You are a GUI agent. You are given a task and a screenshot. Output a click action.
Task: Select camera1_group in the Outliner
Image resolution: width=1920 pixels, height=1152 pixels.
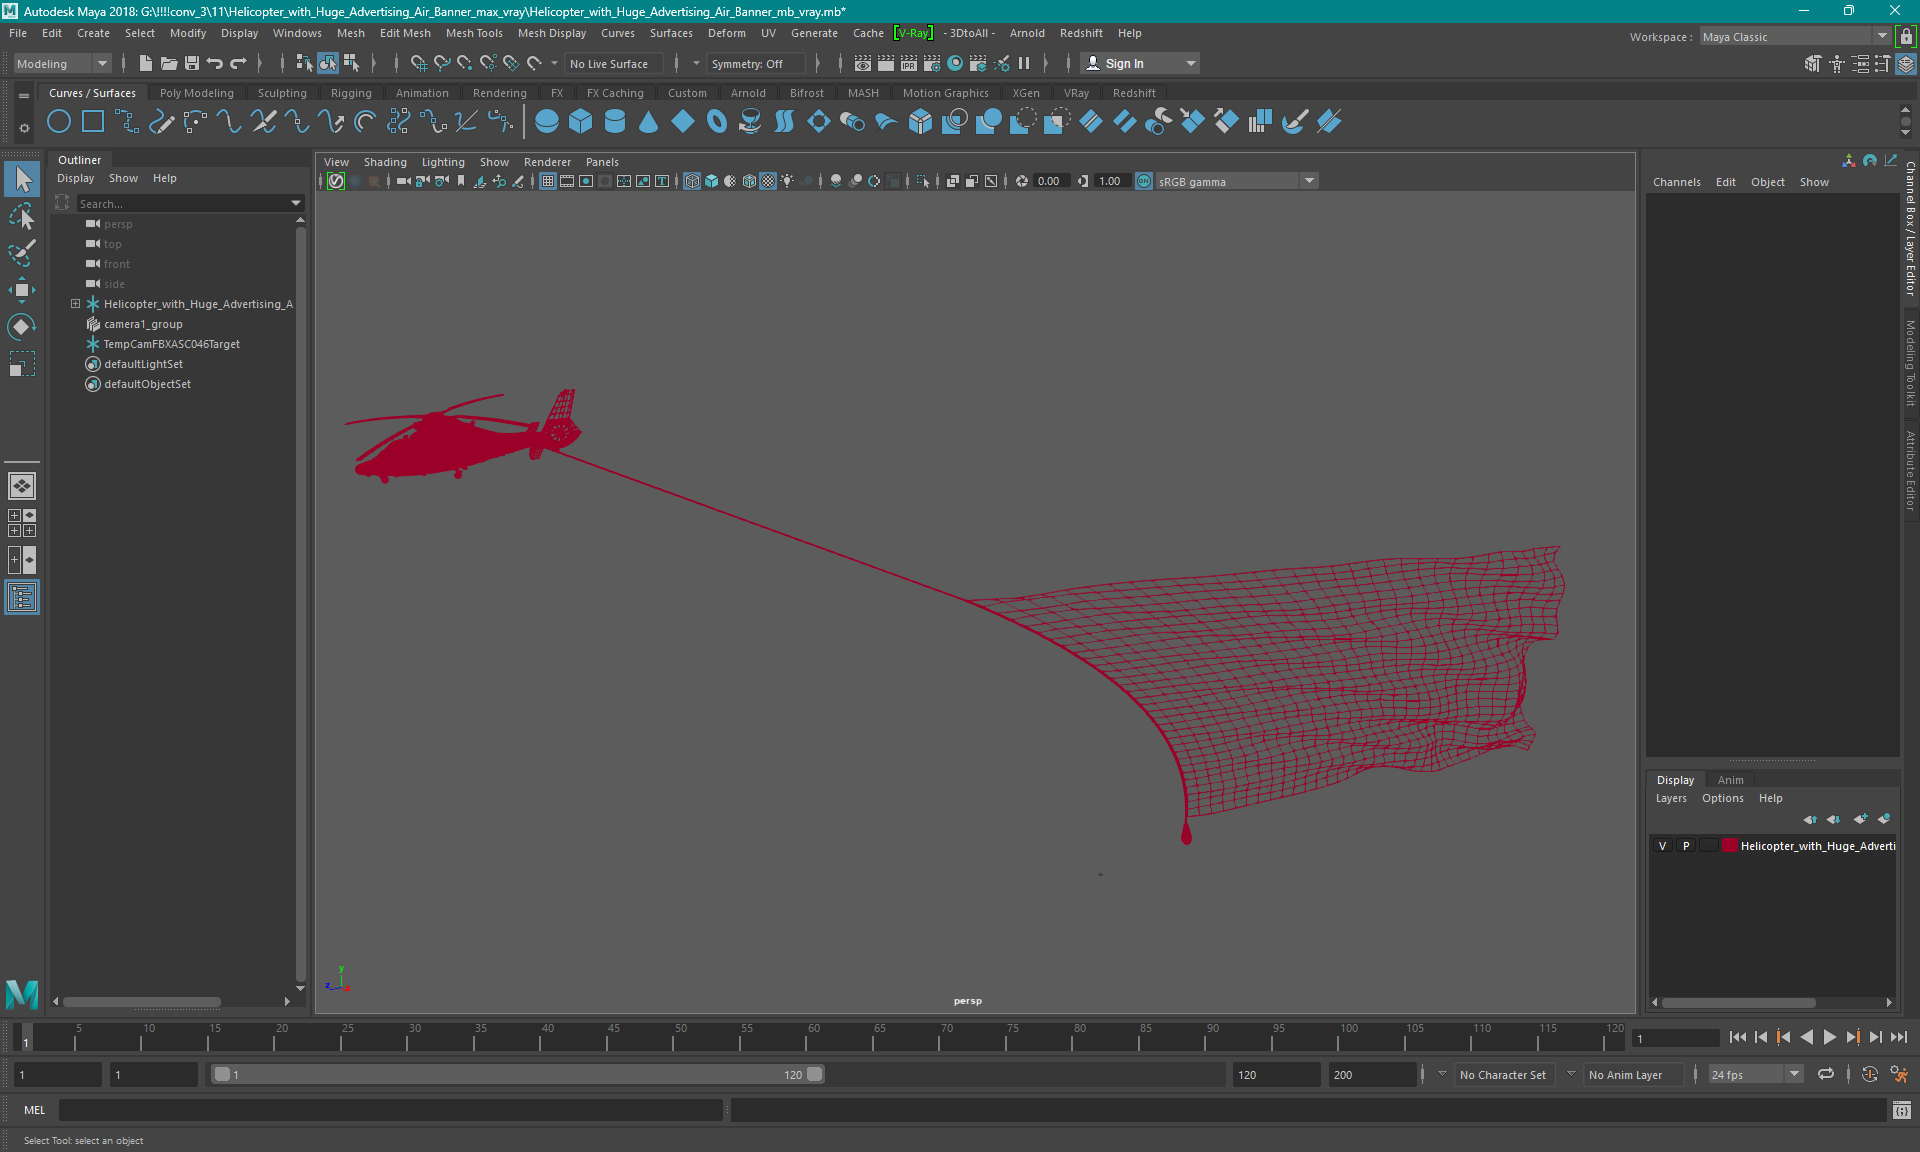[x=143, y=324]
